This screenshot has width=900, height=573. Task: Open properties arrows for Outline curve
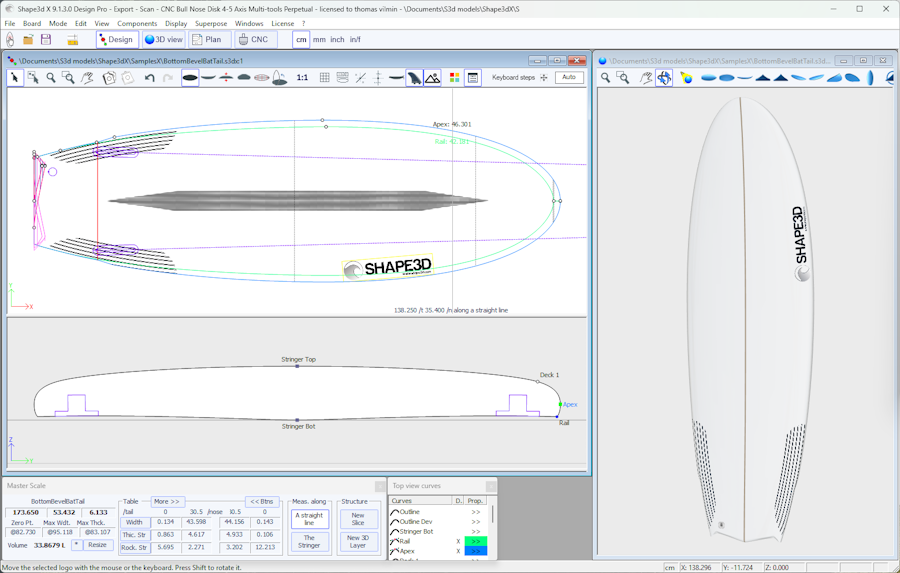476,512
